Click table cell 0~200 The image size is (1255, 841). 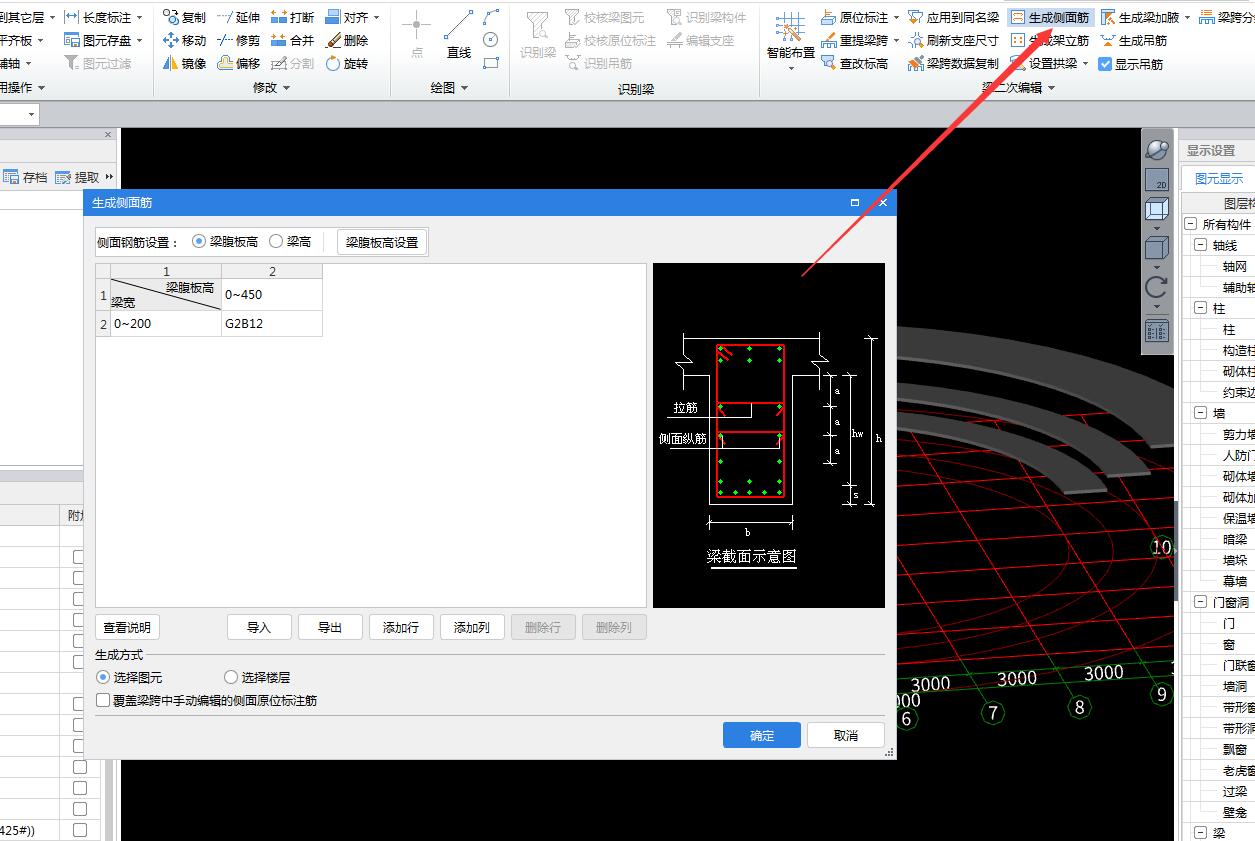[x=166, y=324]
